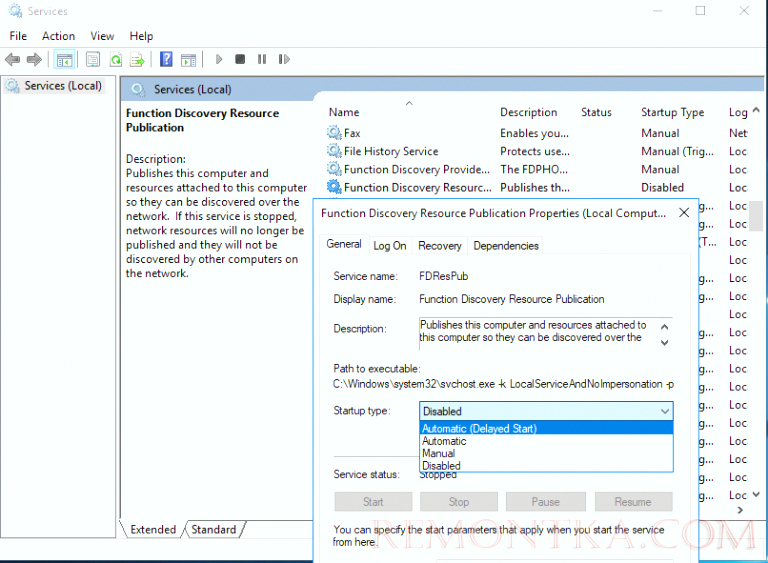Open the Action menu
768x563 pixels.
point(58,36)
